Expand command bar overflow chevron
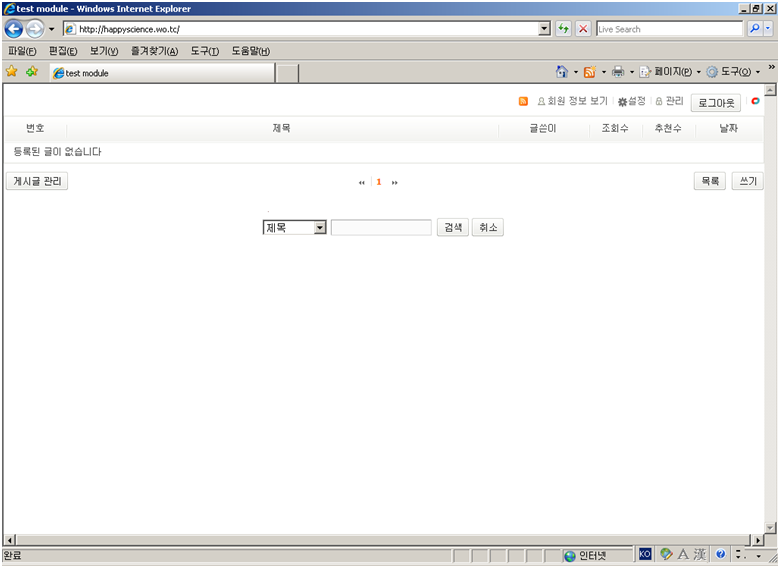780x568 pixels. click(771, 67)
